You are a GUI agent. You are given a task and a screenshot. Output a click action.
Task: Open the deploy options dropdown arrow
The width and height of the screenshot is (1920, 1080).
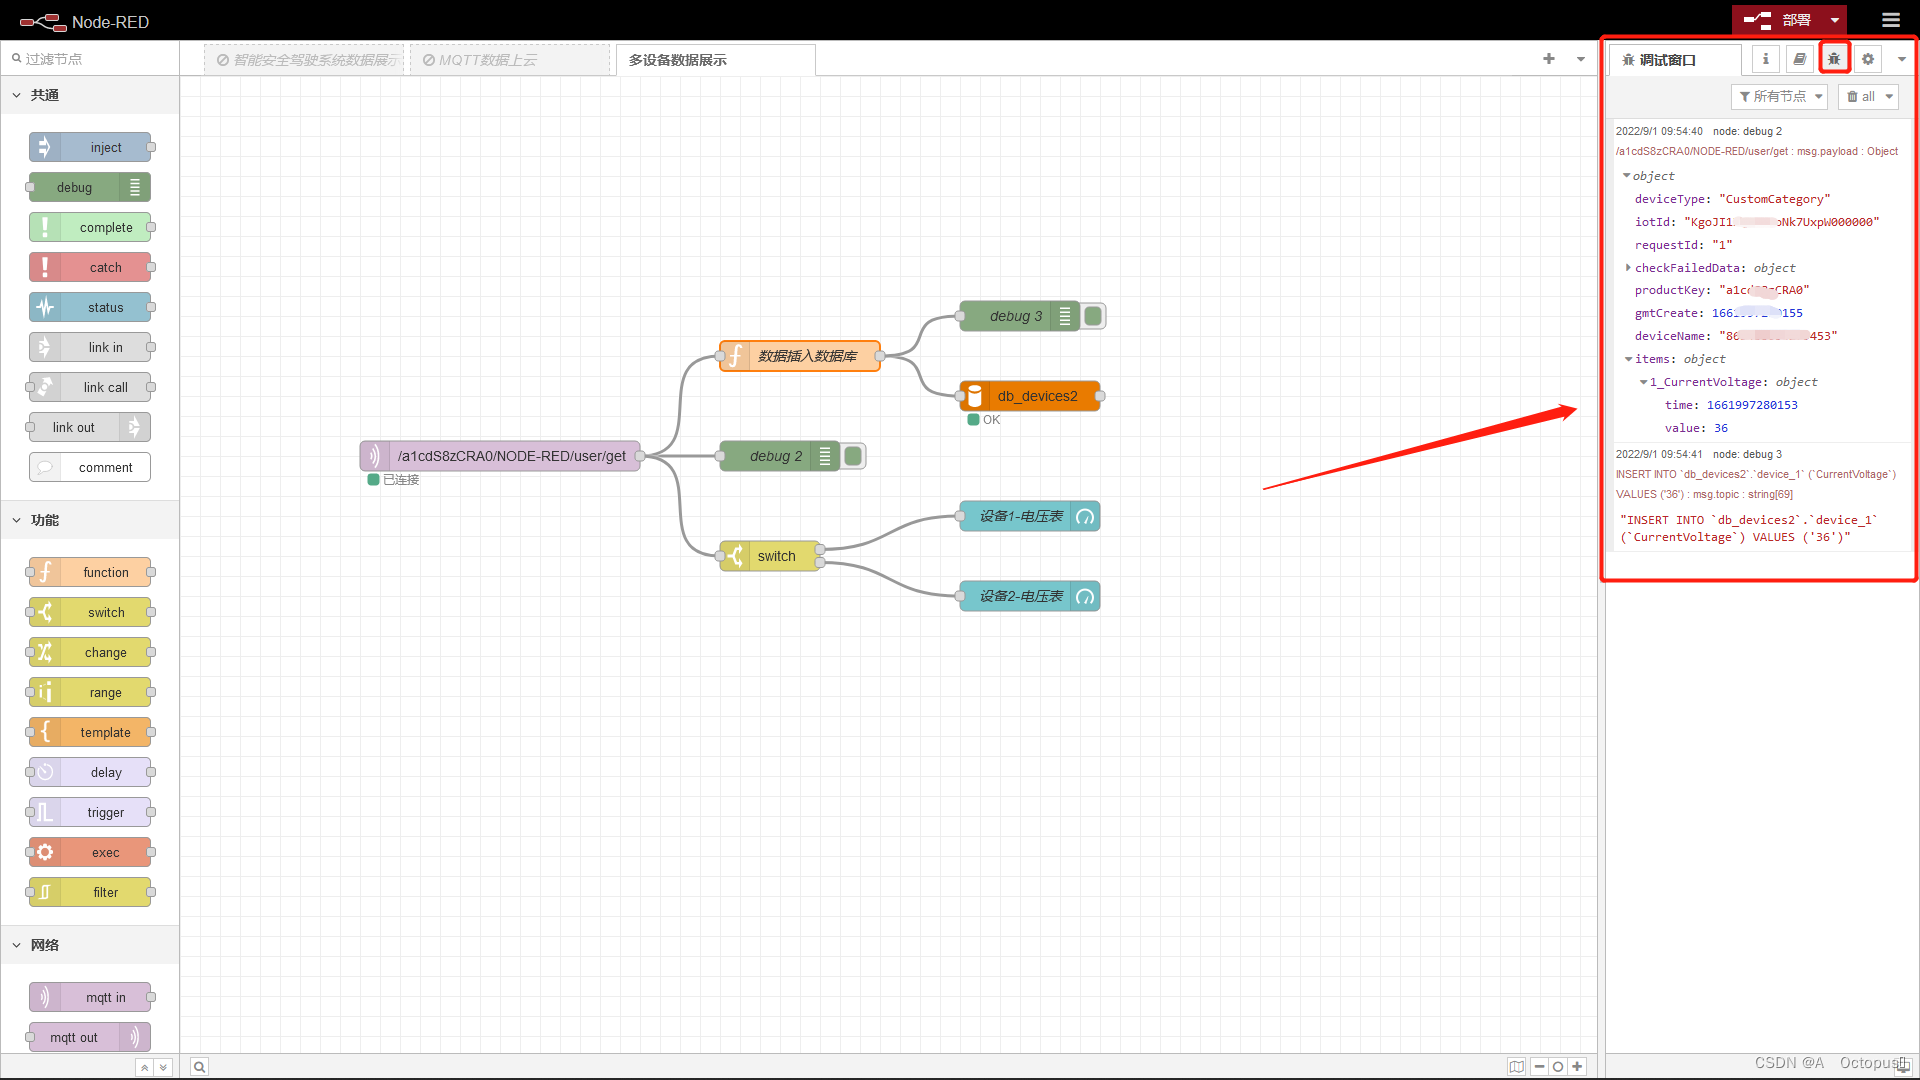pos(1835,20)
